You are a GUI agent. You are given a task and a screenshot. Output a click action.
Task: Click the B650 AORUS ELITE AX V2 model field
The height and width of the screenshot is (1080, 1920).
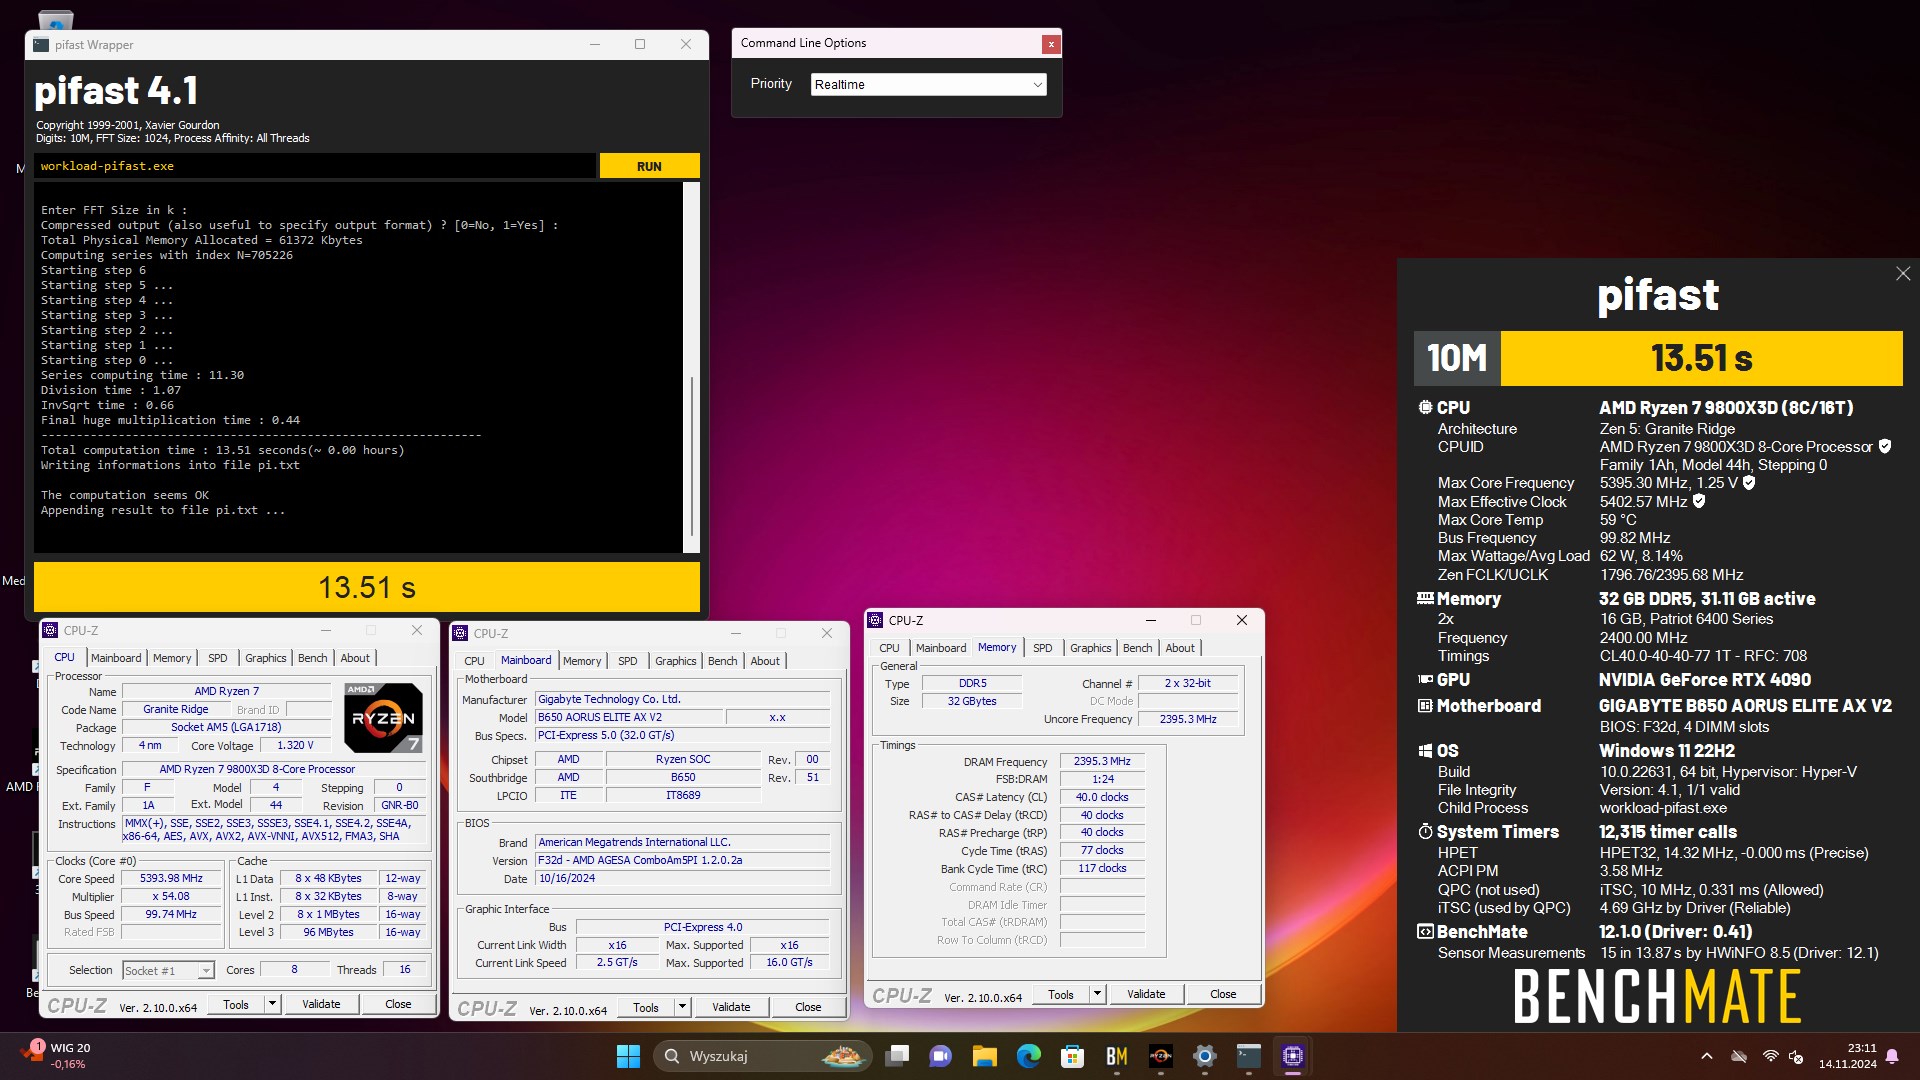click(x=628, y=718)
